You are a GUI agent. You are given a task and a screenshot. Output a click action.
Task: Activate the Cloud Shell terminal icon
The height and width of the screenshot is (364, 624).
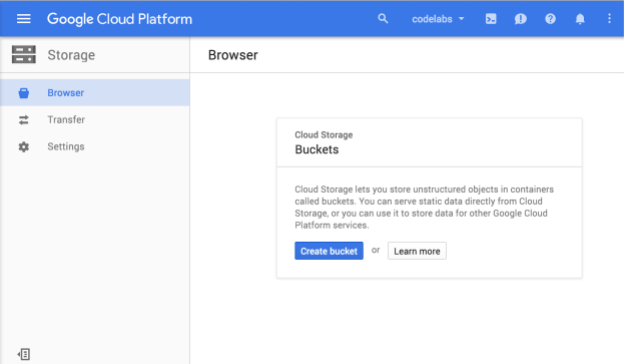click(491, 19)
